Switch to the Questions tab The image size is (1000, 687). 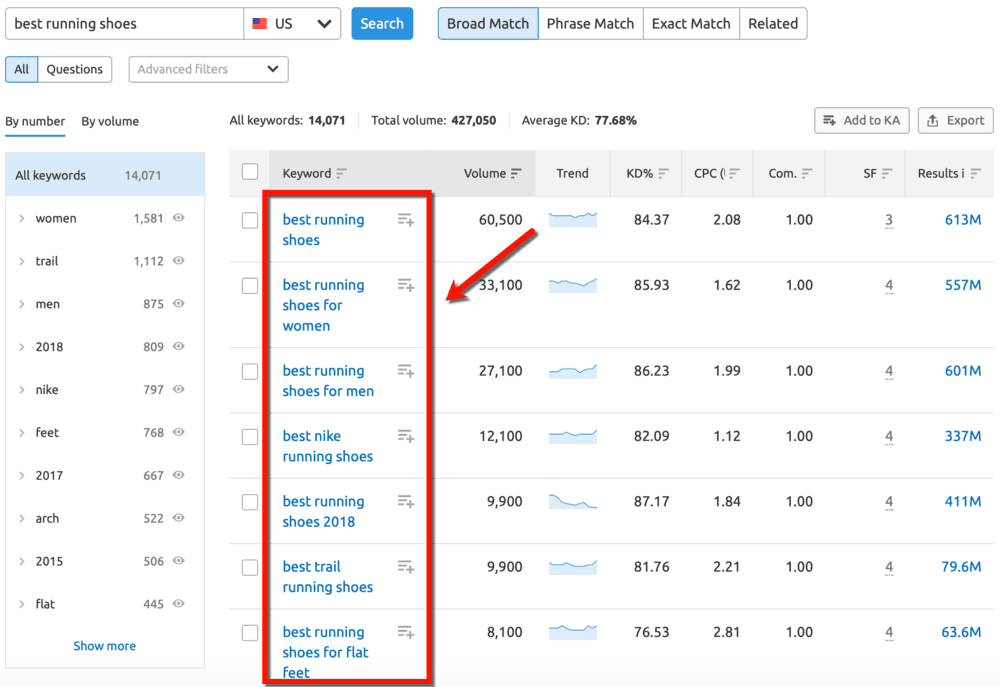pyautogui.click(x=75, y=69)
